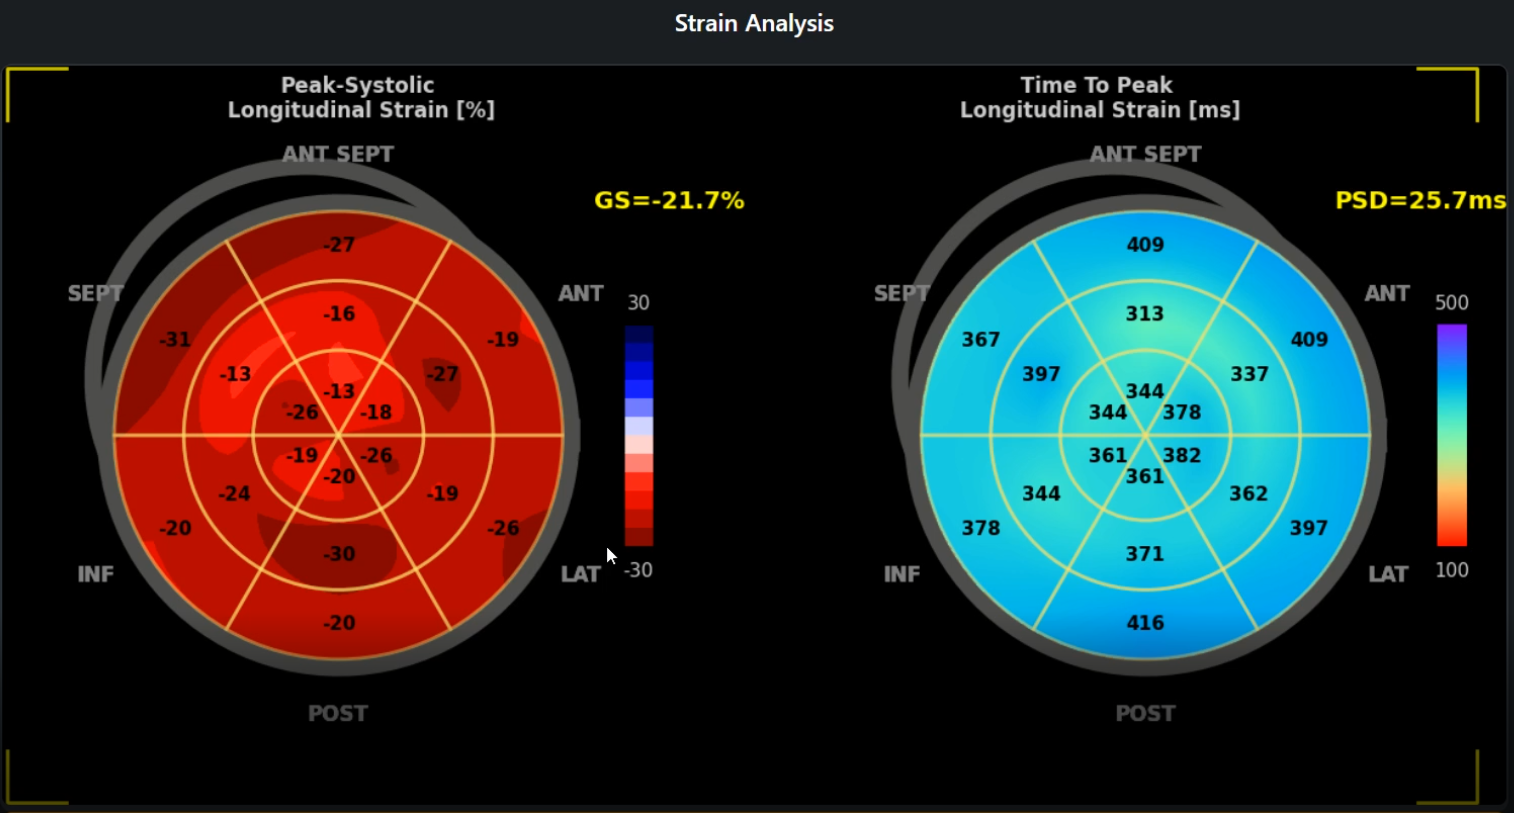The width and height of the screenshot is (1514, 813).
Task: Click the strain color scale bar (30 to -30)
Action: point(639,436)
